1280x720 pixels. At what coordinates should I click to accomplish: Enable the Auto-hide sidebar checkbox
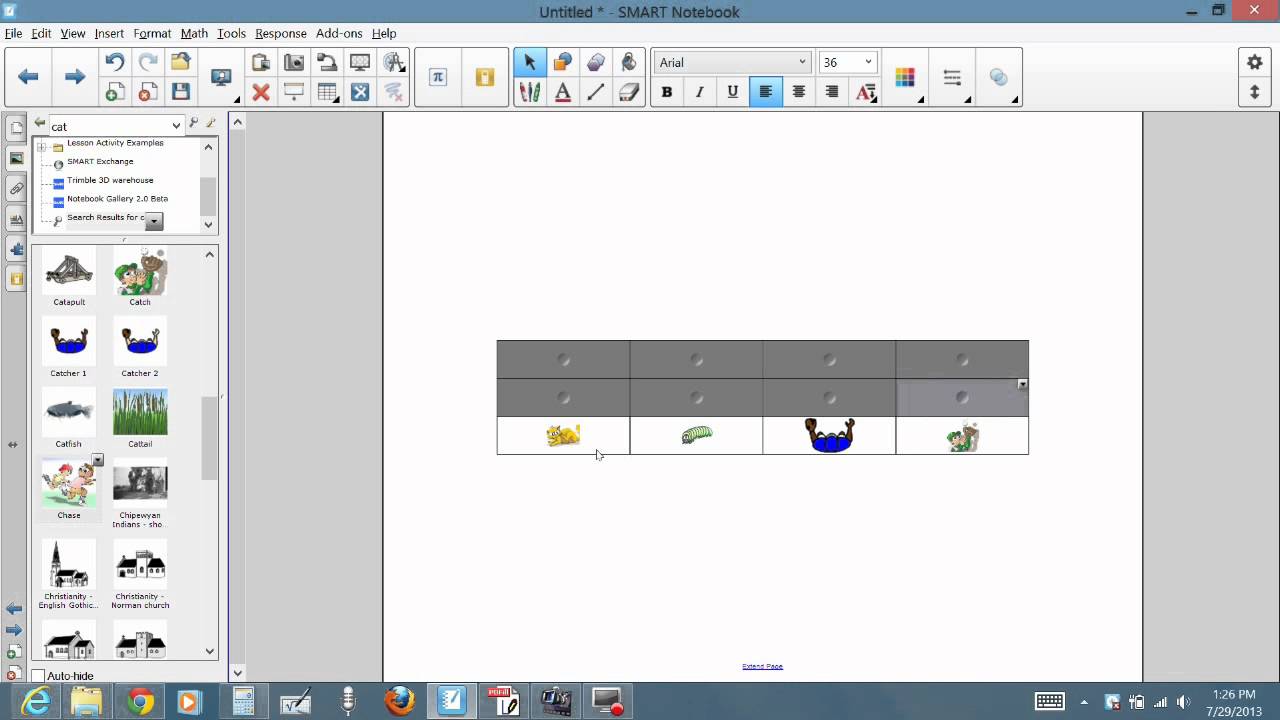click(x=39, y=676)
